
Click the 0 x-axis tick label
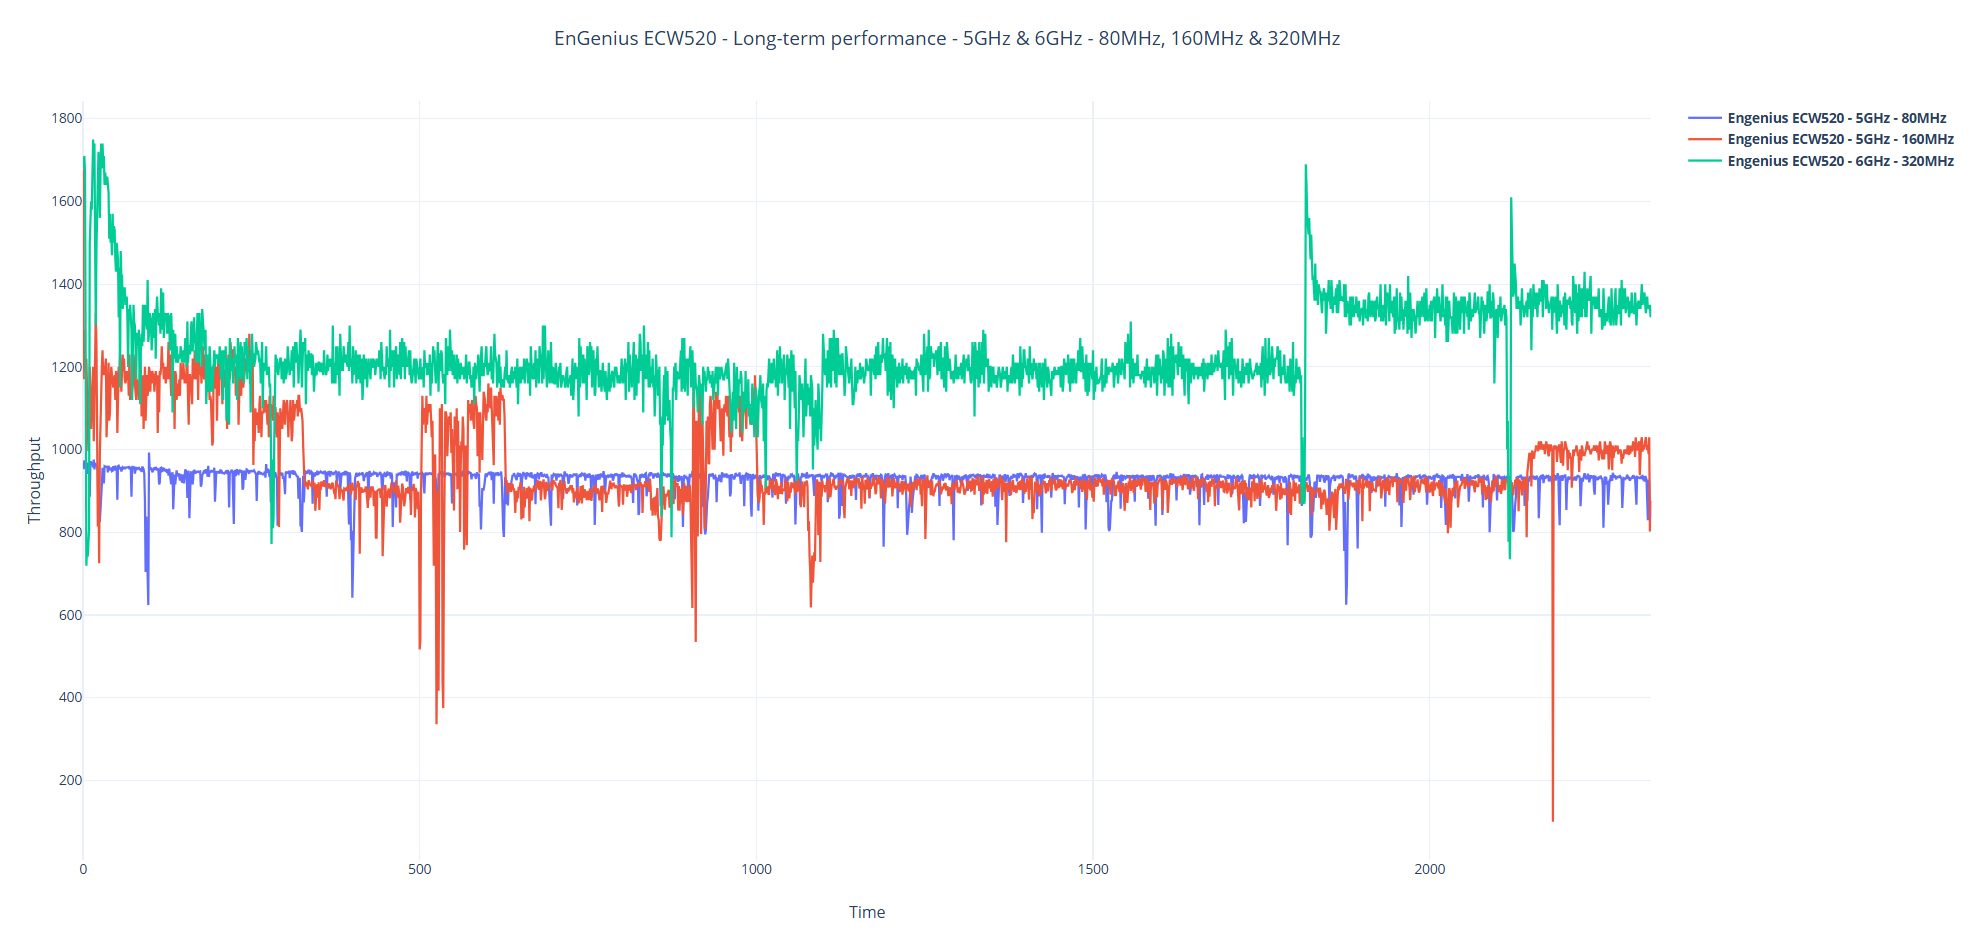[83, 869]
